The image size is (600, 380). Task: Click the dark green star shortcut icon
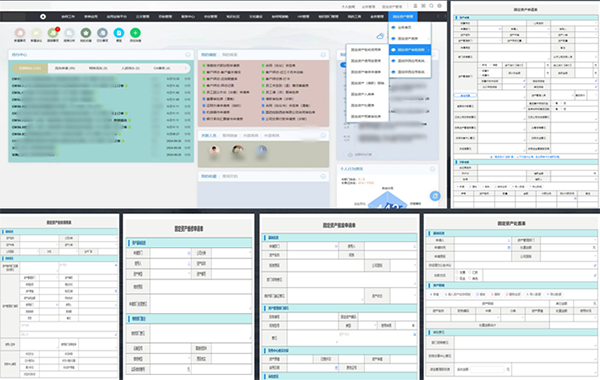click(x=86, y=33)
